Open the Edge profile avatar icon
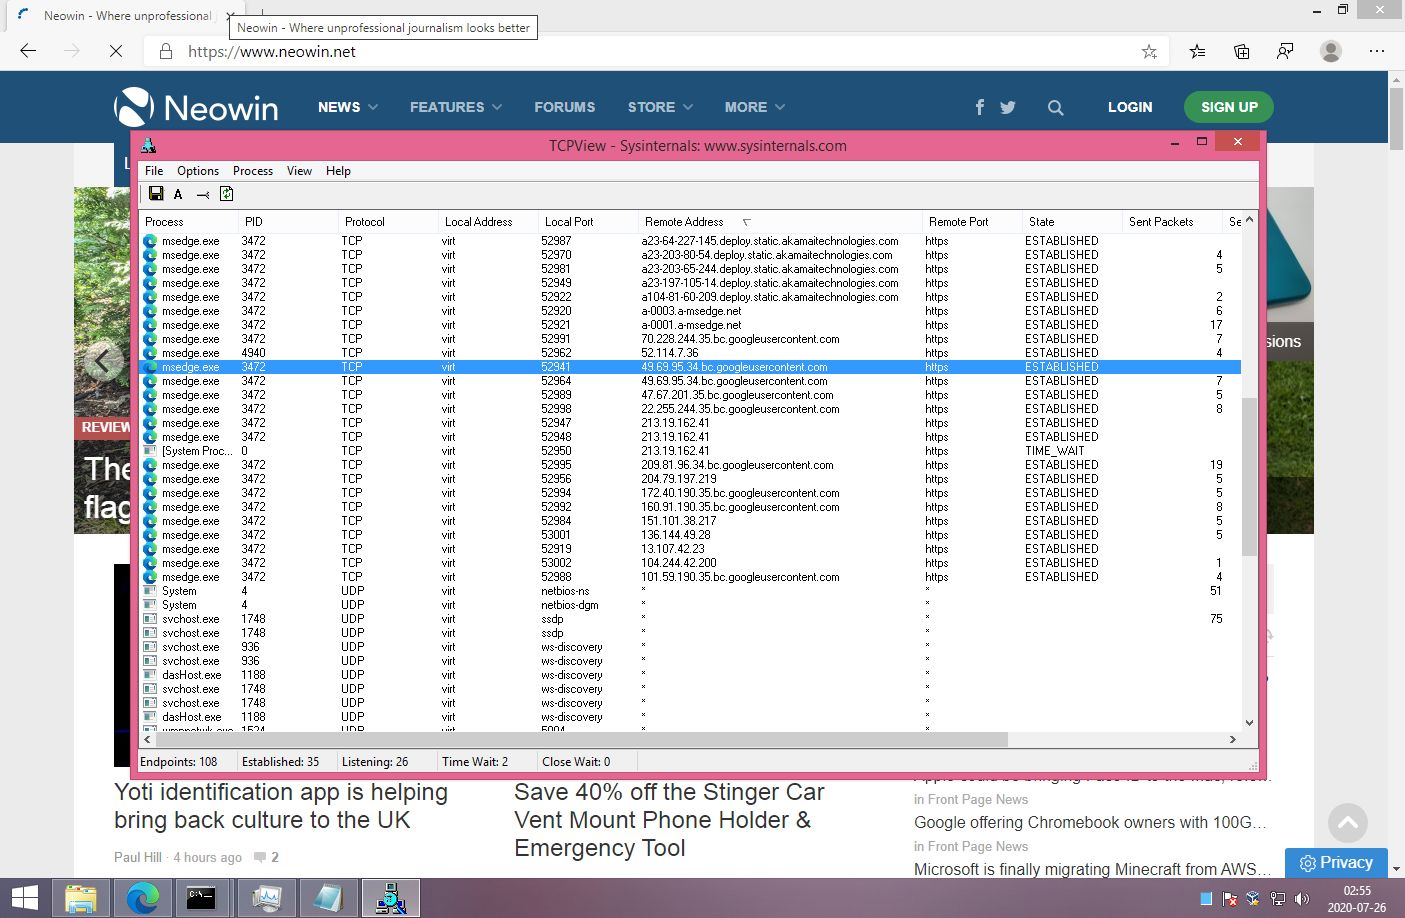 (x=1330, y=51)
